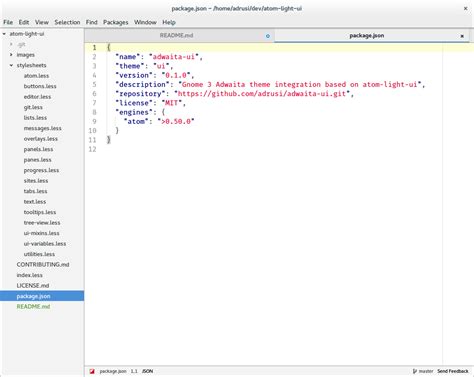Select the package.json editor tab
This screenshot has width=474, height=377.
click(372, 36)
